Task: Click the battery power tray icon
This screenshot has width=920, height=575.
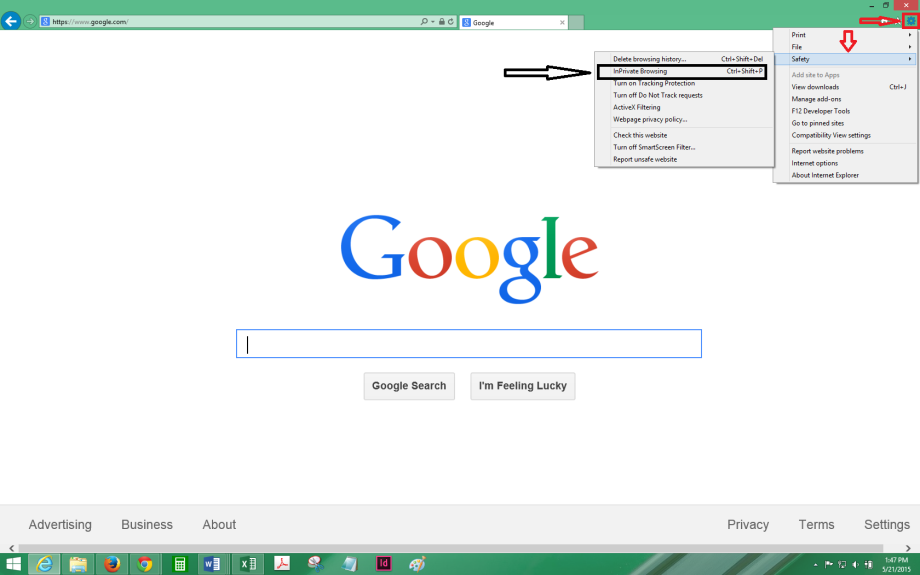Action: pos(868,564)
